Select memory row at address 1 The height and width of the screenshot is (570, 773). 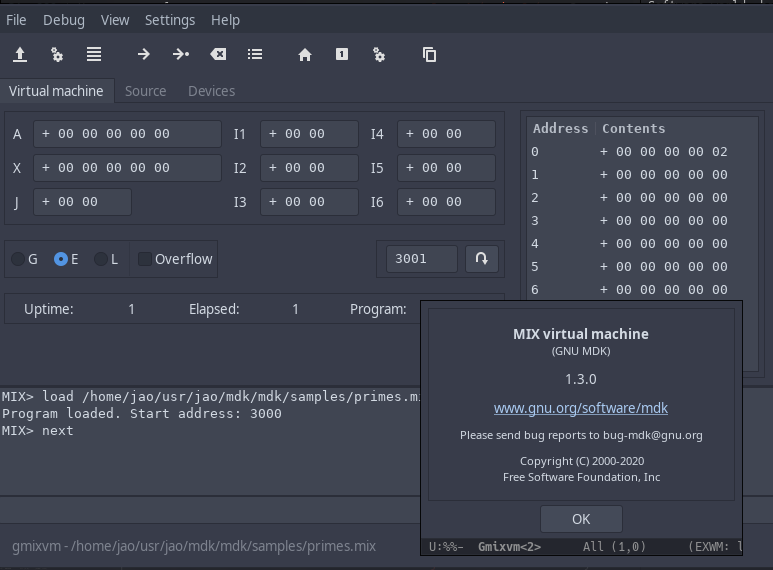pos(642,175)
